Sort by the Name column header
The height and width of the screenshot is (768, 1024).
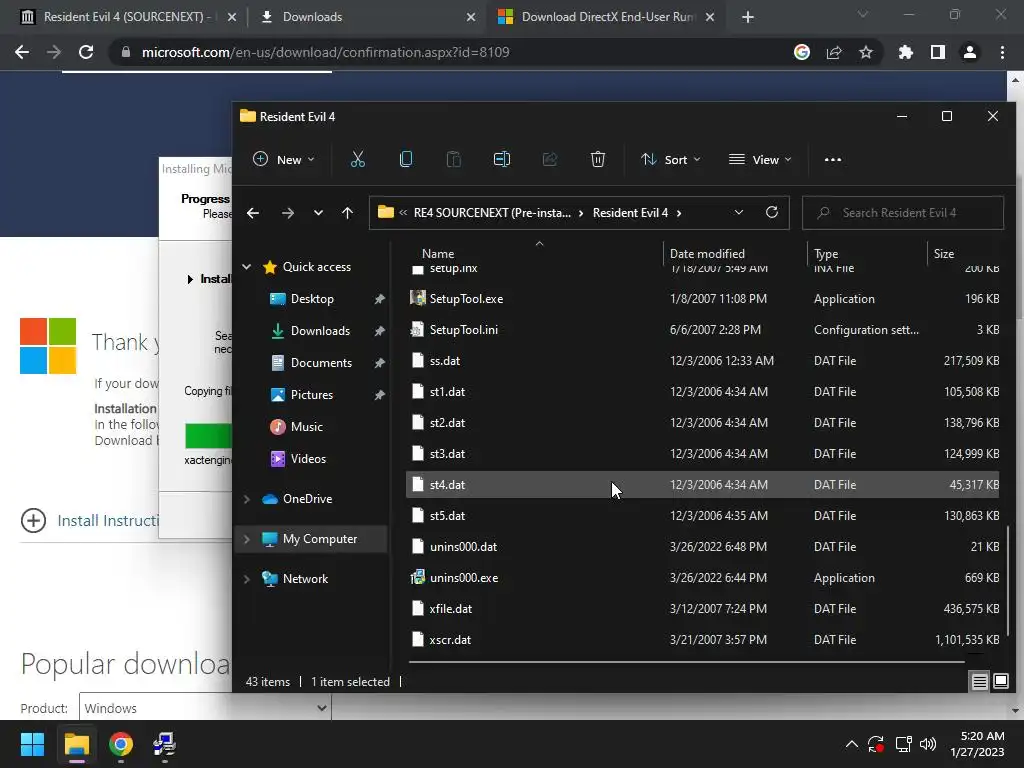point(438,253)
